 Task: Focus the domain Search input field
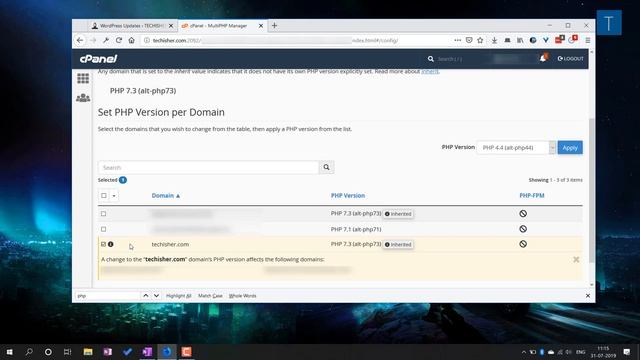click(208, 167)
